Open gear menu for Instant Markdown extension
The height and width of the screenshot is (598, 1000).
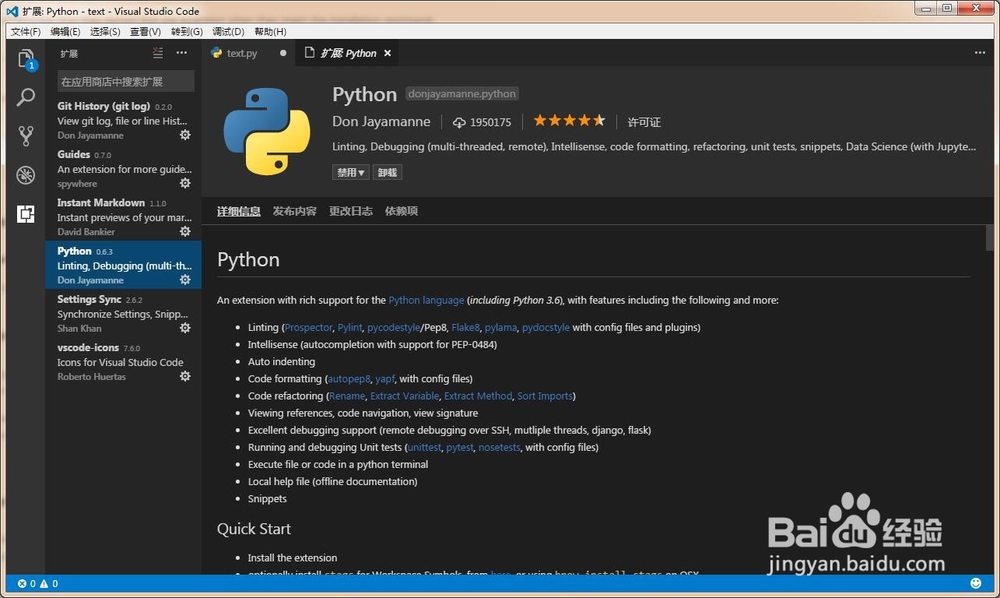click(185, 231)
